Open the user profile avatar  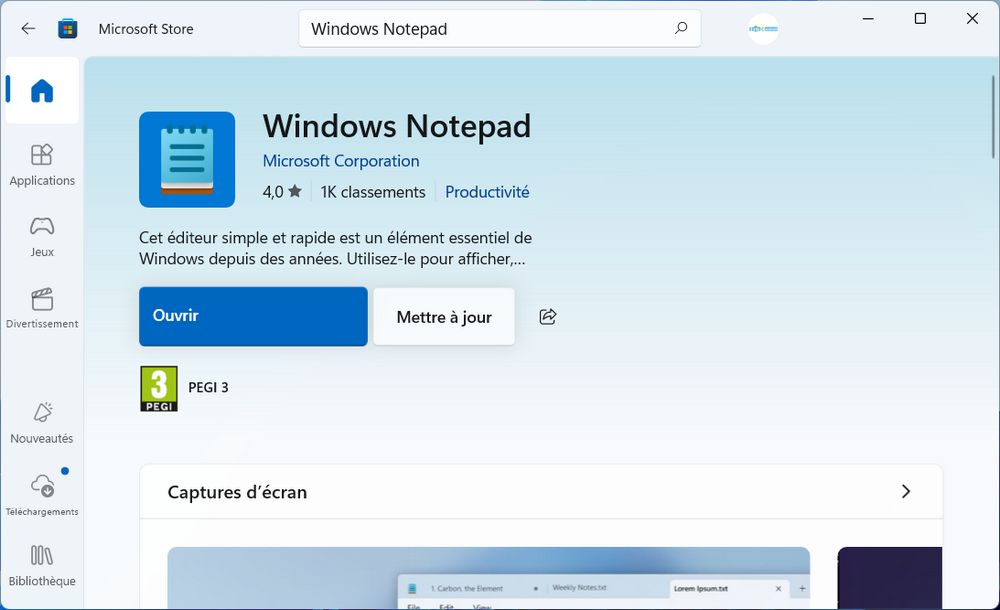tap(763, 29)
